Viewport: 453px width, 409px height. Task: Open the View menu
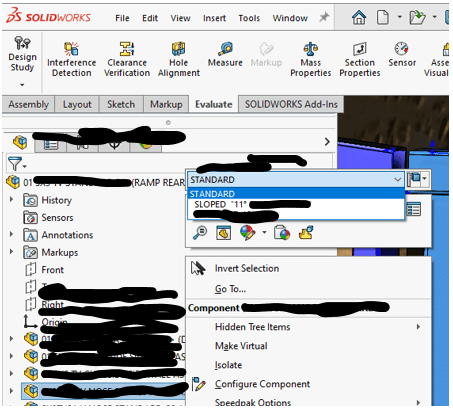[x=180, y=18]
